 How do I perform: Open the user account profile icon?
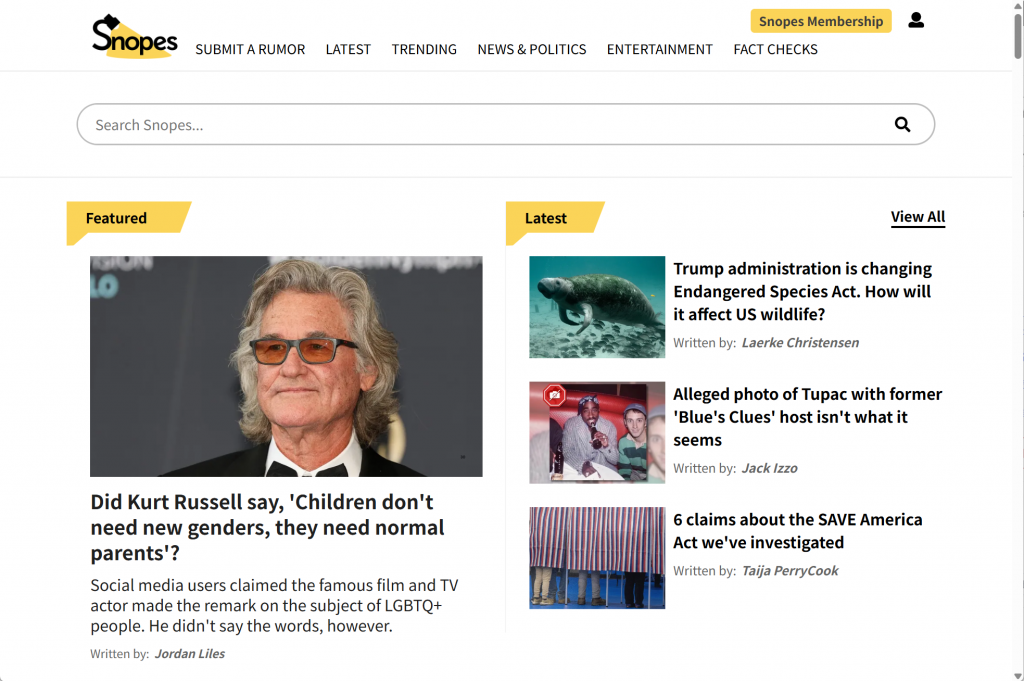[x=916, y=20]
